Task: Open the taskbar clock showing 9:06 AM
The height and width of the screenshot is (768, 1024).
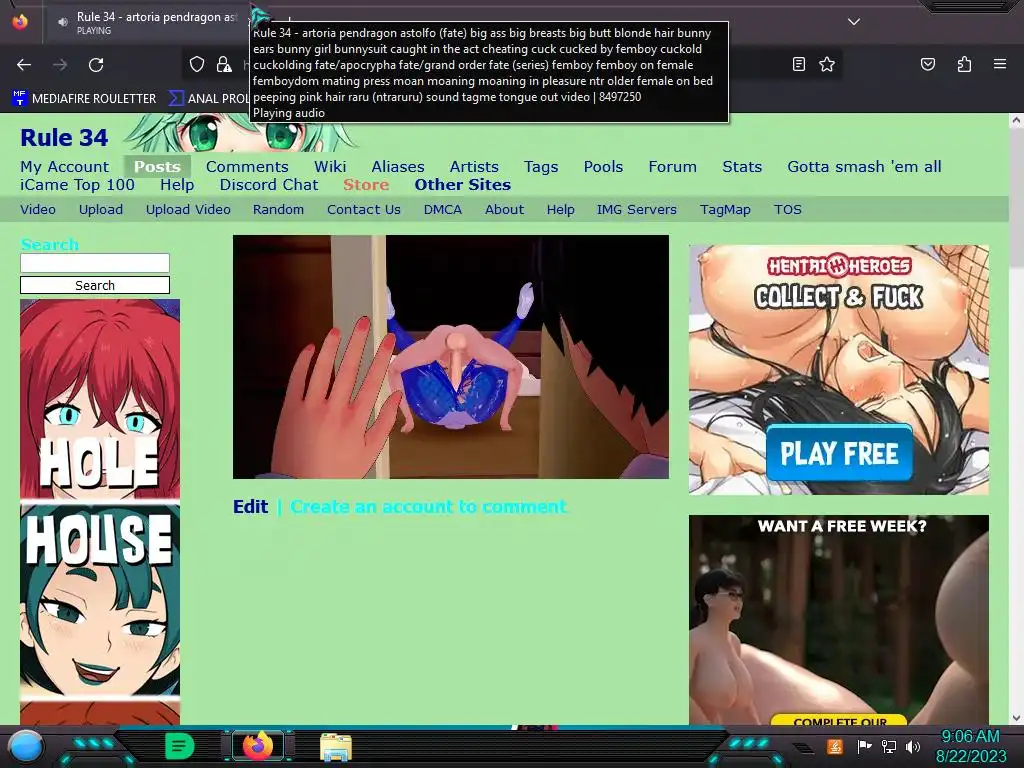Action: coord(971,746)
